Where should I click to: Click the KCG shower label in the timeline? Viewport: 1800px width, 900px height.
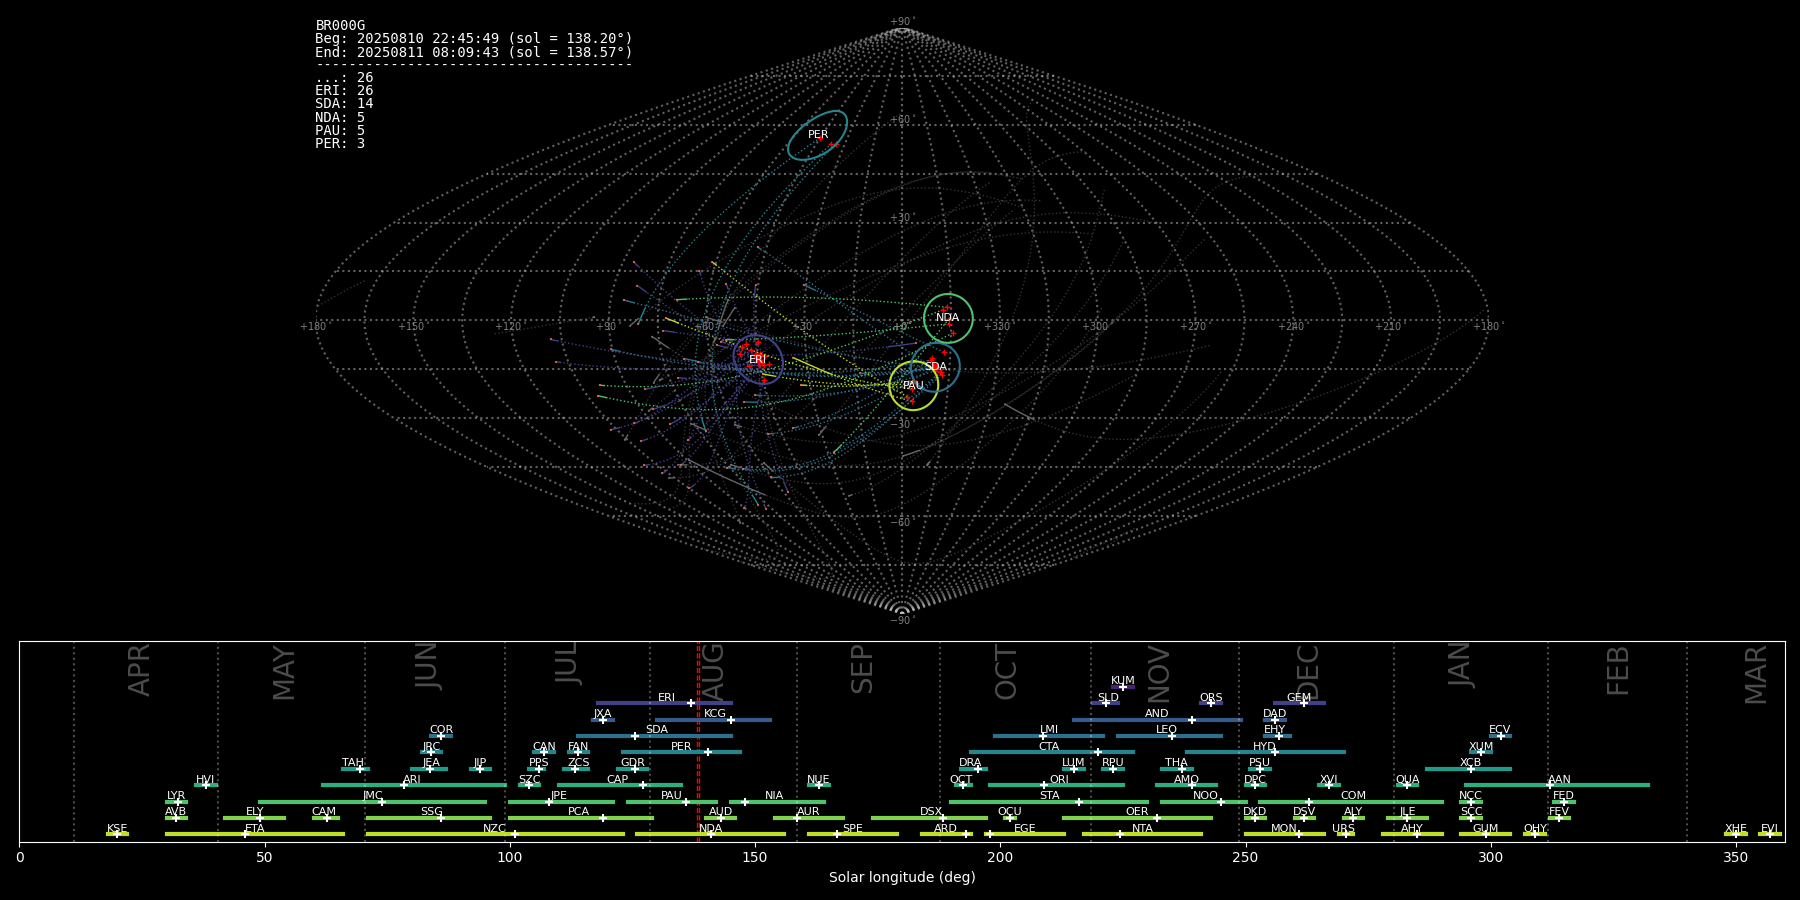point(715,714)
